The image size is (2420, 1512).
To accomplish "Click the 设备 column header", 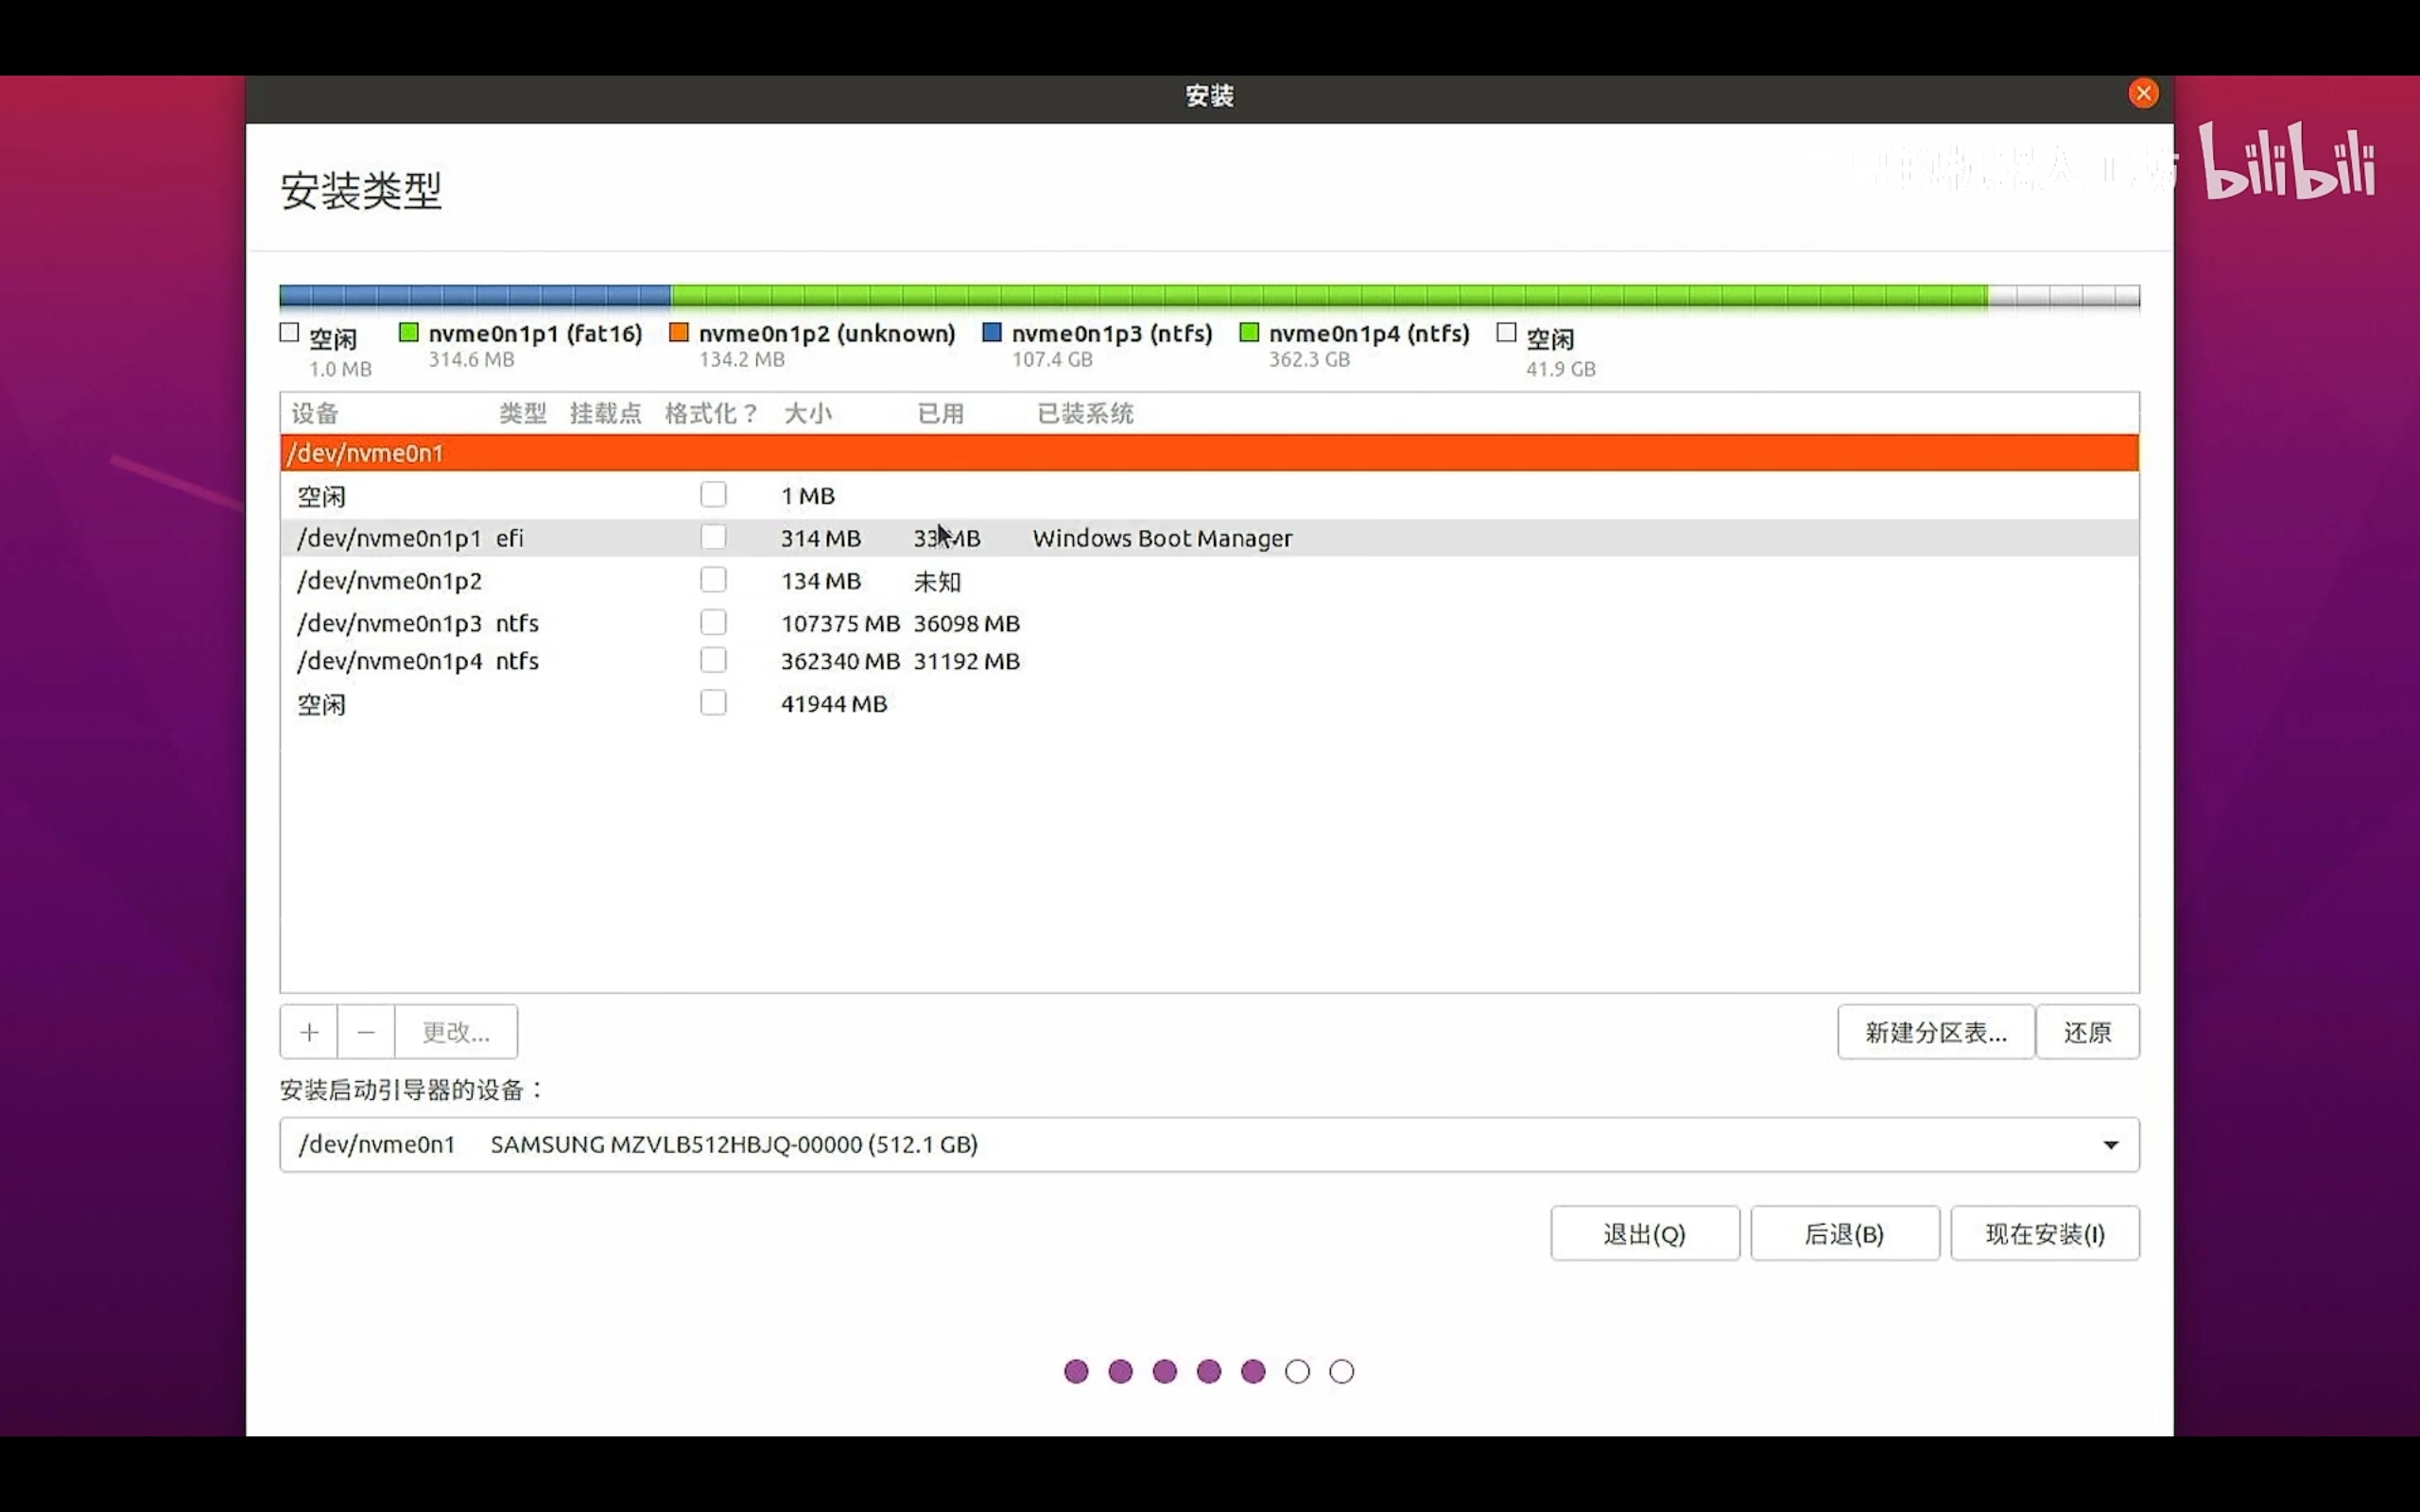I will [315, 414].
